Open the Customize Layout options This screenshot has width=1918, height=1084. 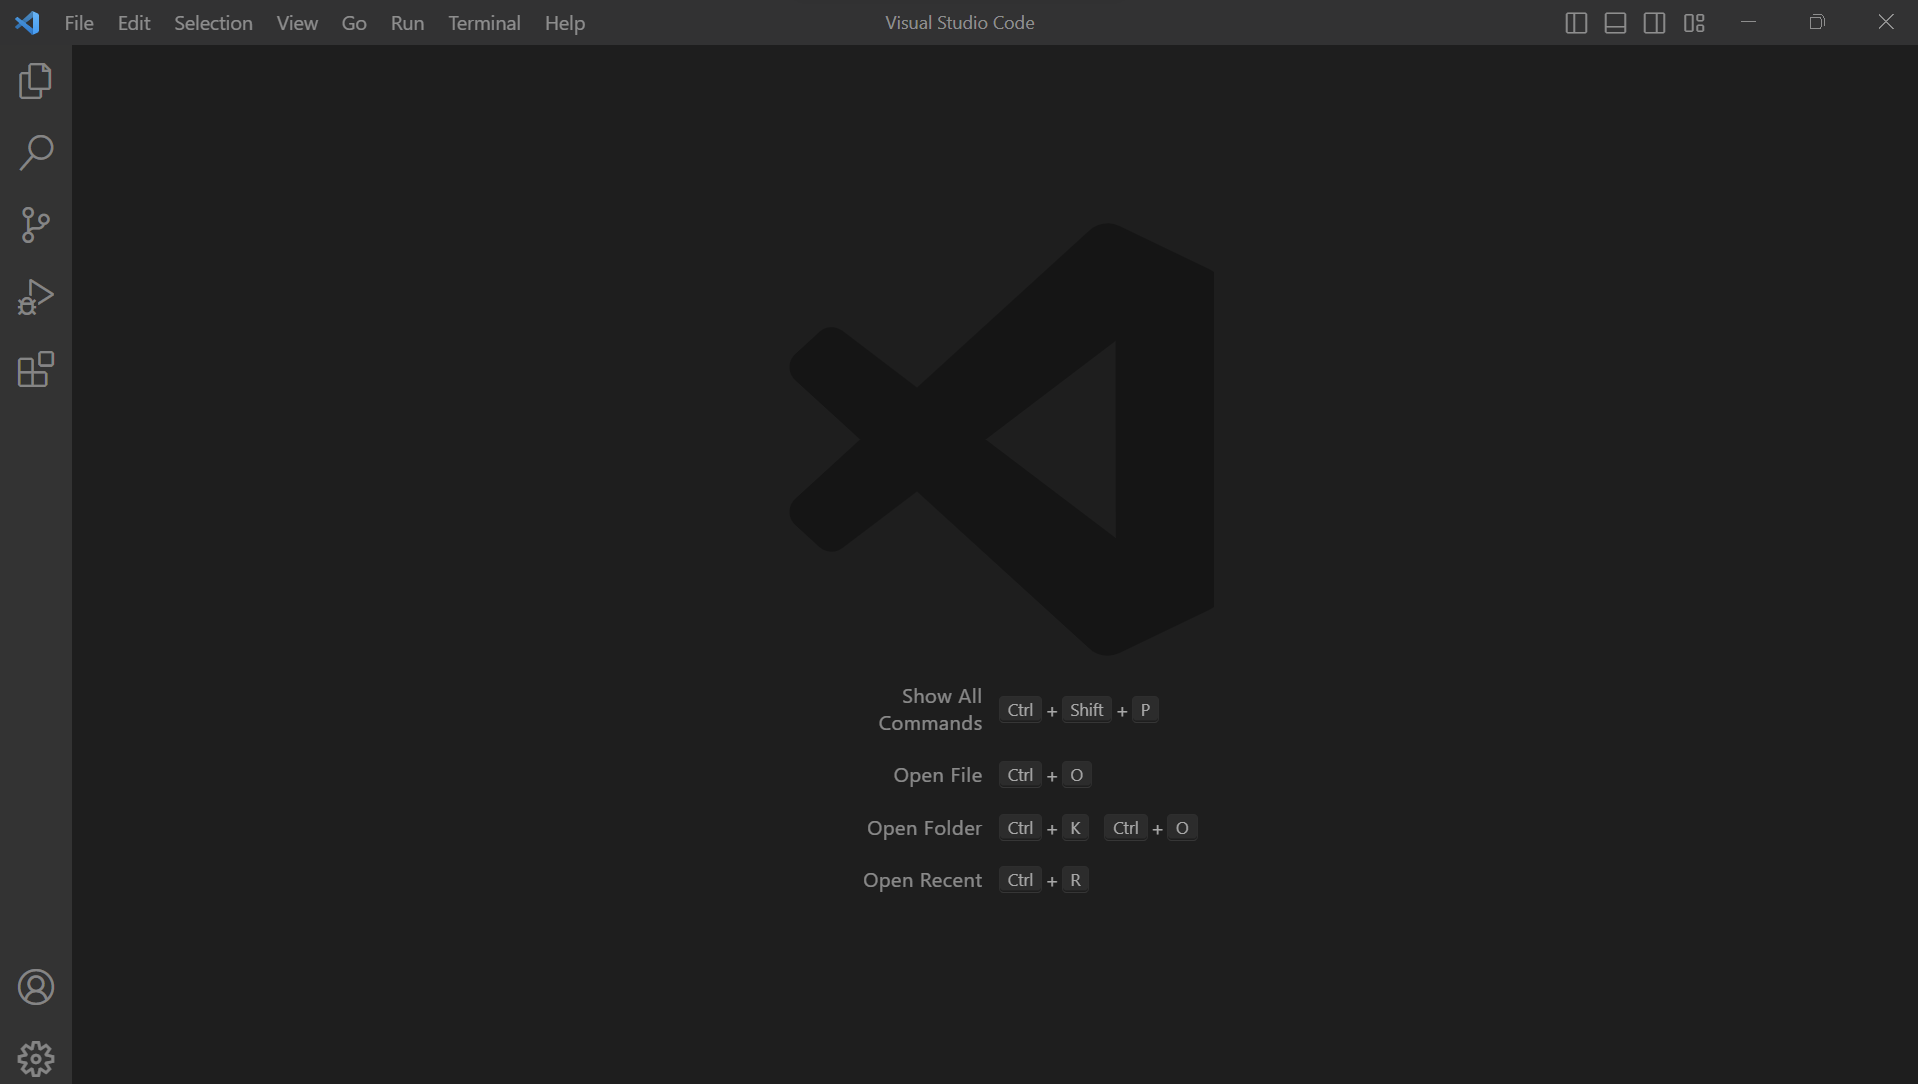[1694, 23]
